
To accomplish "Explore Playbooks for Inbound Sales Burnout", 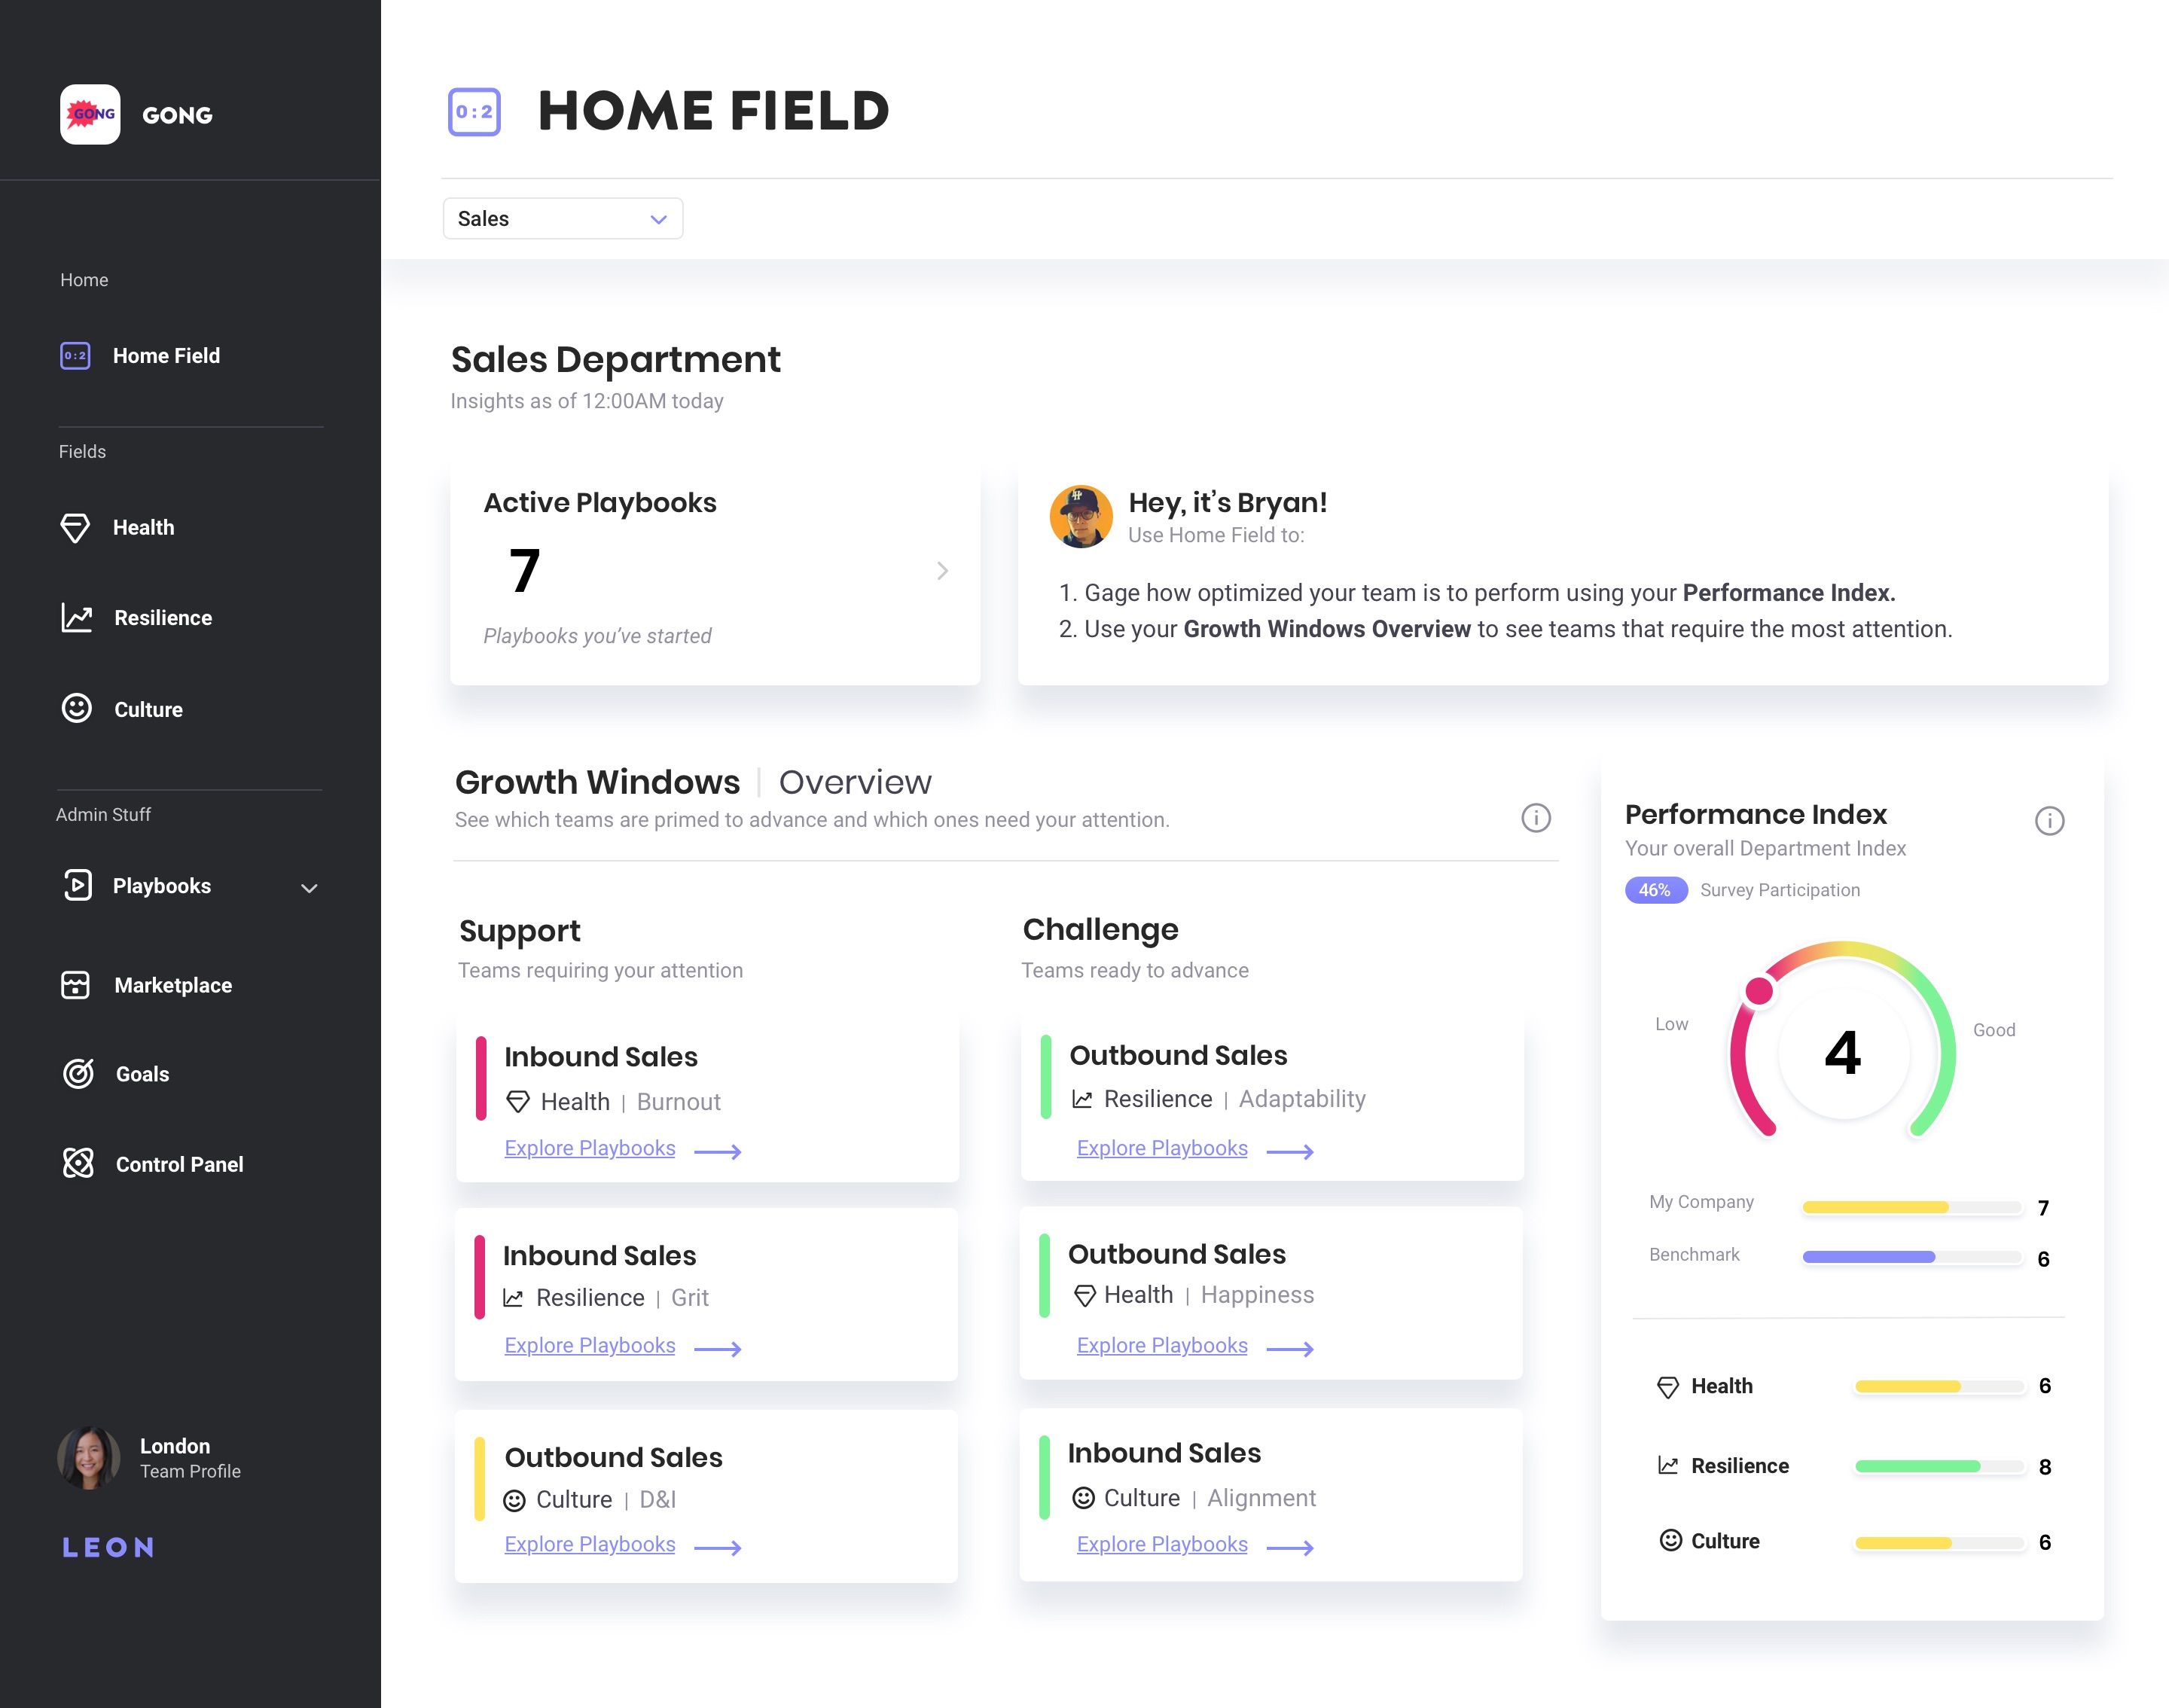I will pos(590,1148).
